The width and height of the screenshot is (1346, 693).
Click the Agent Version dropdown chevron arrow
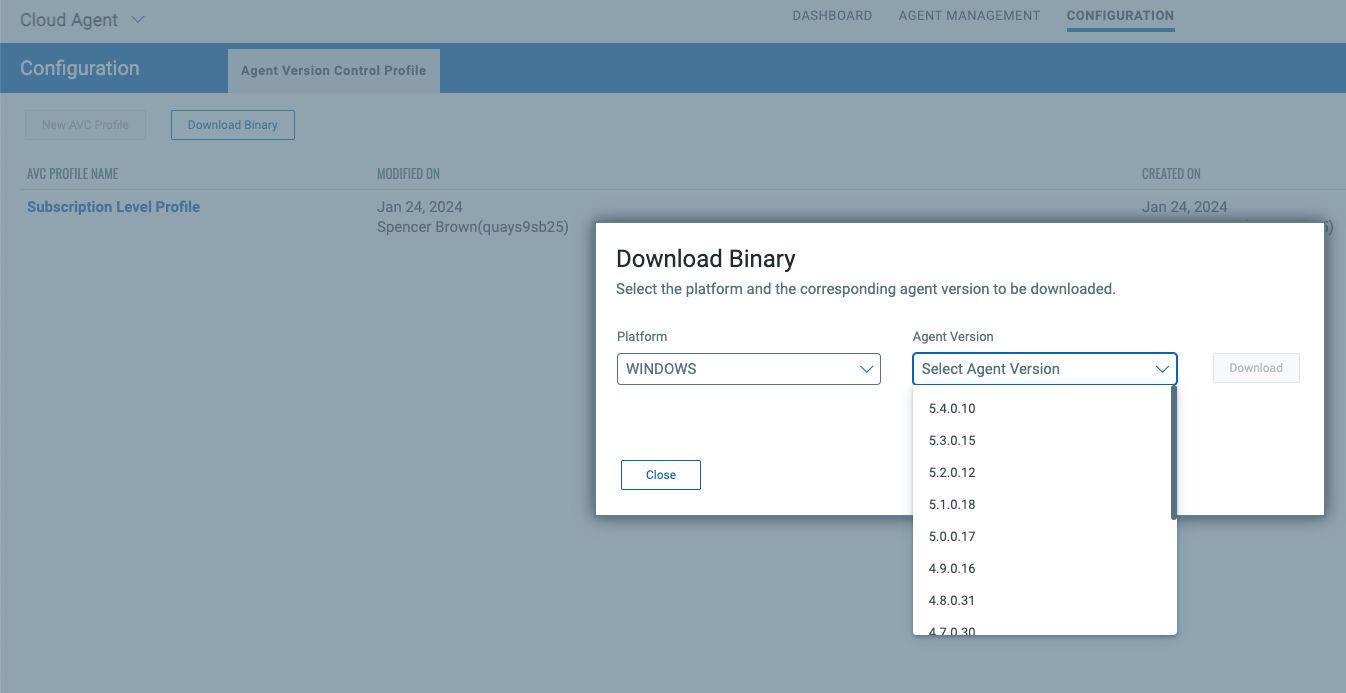pyautogui.click(x=1162, y=369)
